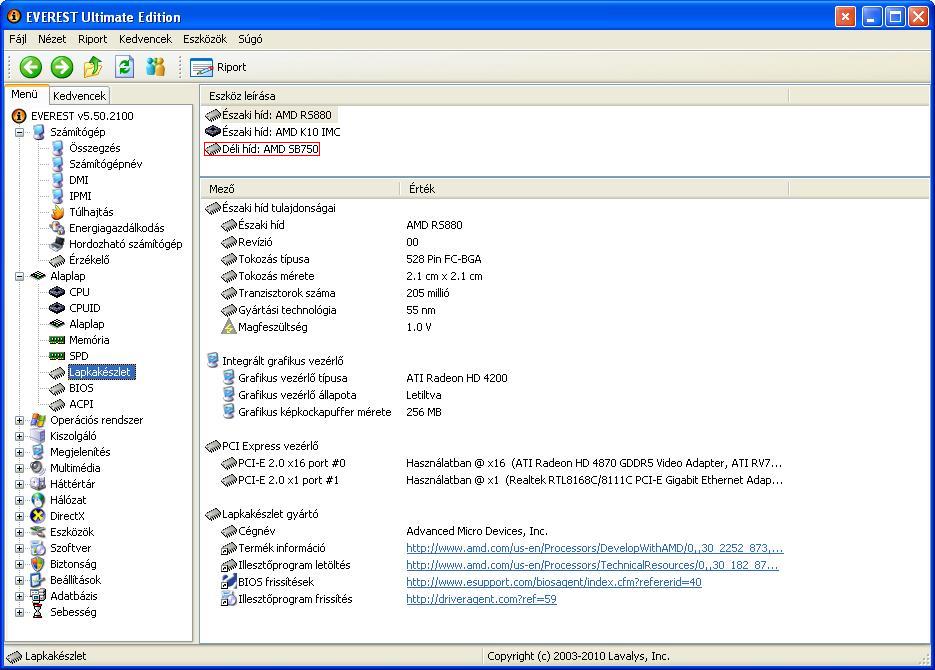
Task: Select the Energiagazdálkodás icon in tree
Action: point(57,228)
